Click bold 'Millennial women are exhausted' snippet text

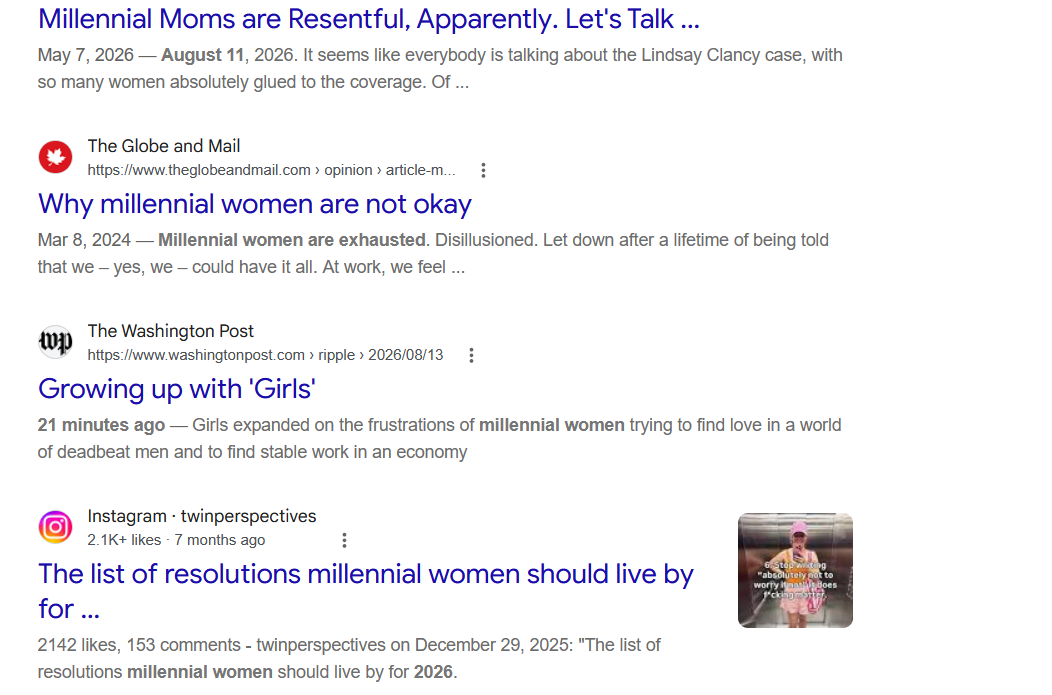(292, 240)
